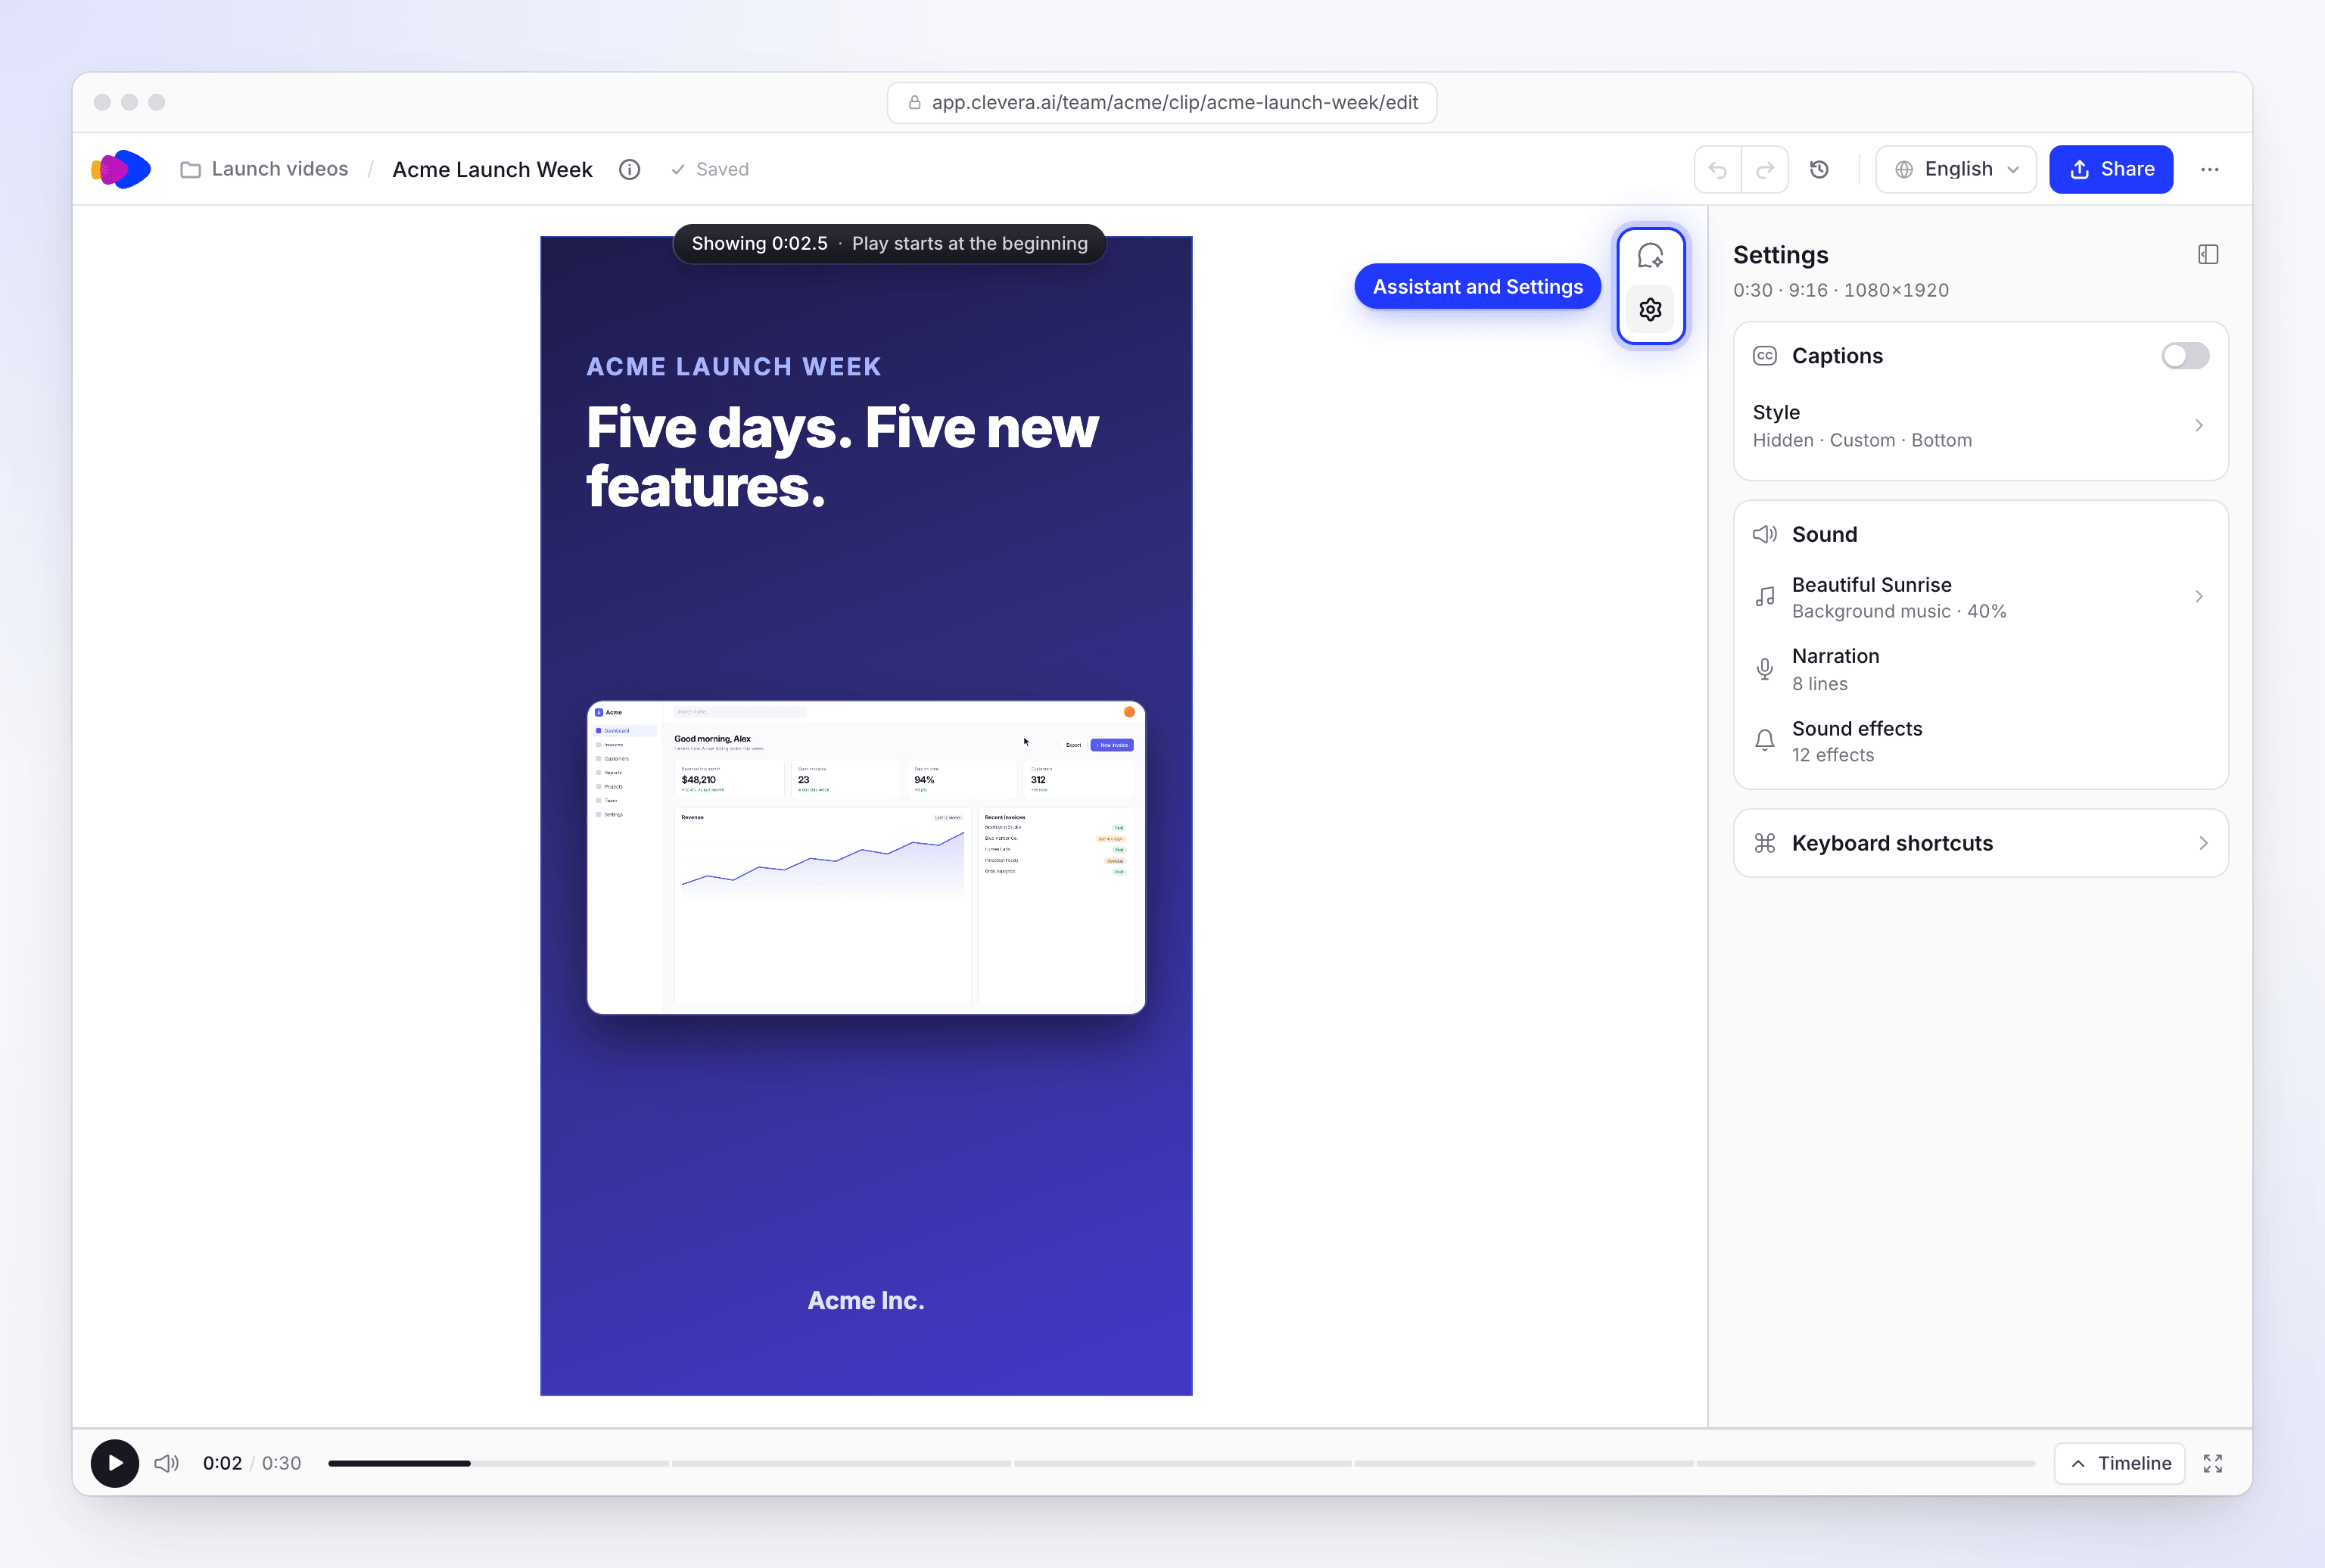Open the Sound effects 12 effects row
Viewport: 2325px width, 1568px height.
click(x=1980, y=741)
